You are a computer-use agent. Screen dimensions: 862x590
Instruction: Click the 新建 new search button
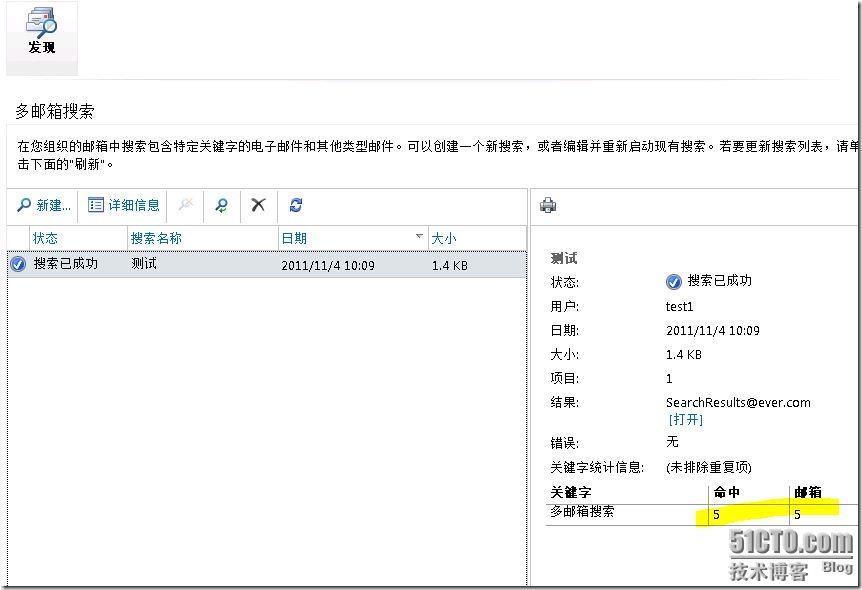coord(44,205)
